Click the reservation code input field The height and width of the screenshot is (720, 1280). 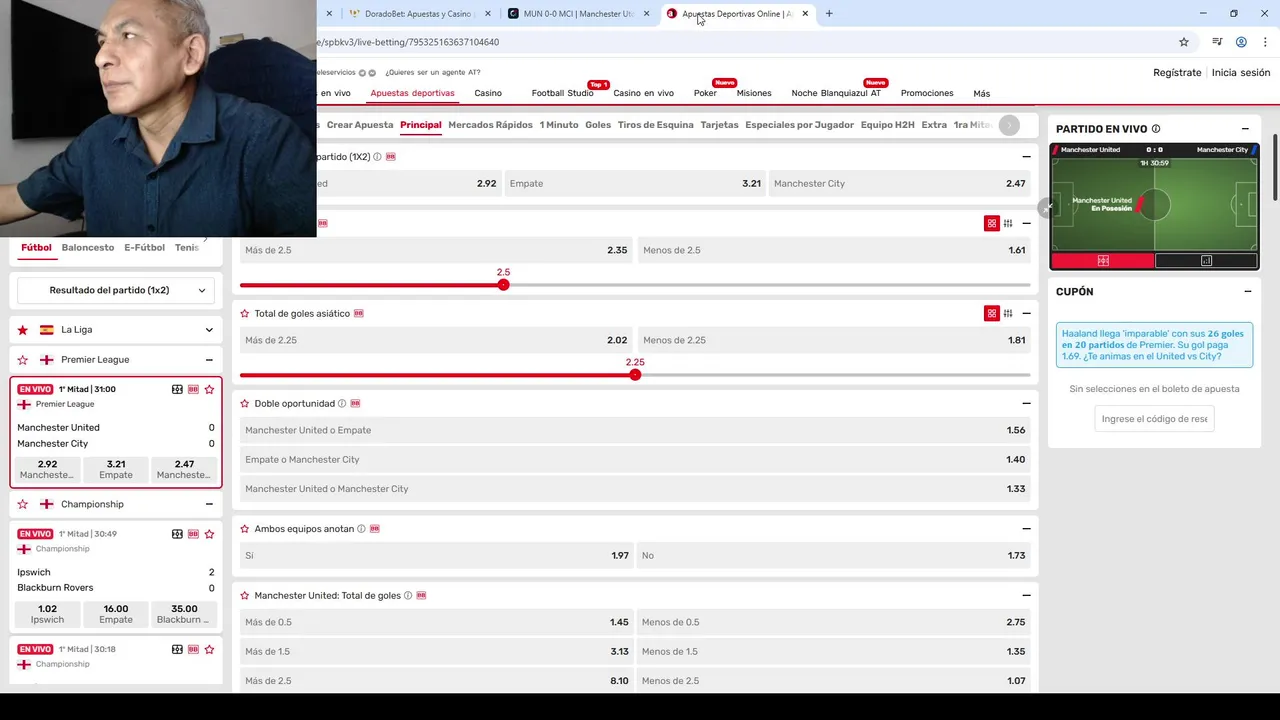[x=1154, y=419]
